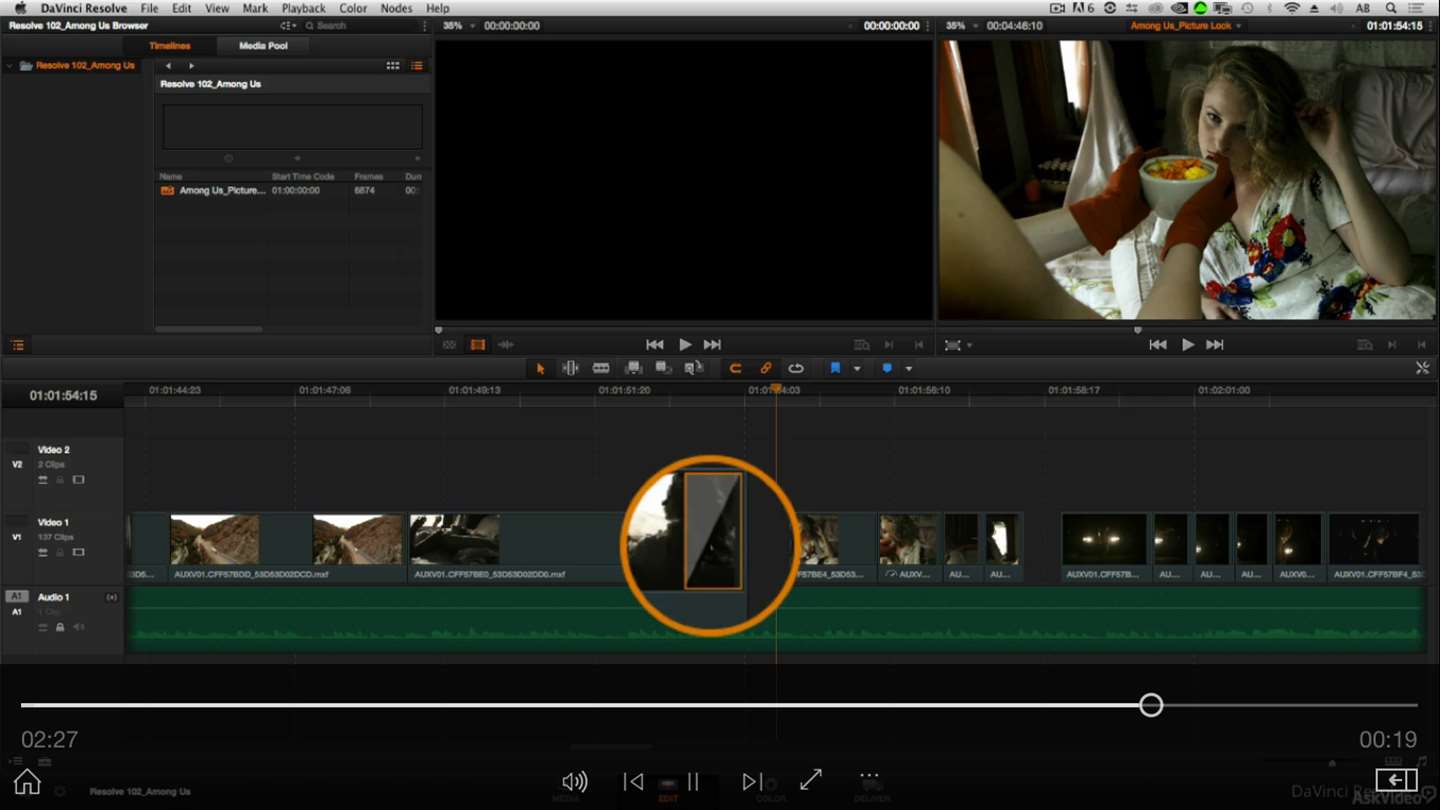
Task: Open the Apple menu
Action: (20, 8)
